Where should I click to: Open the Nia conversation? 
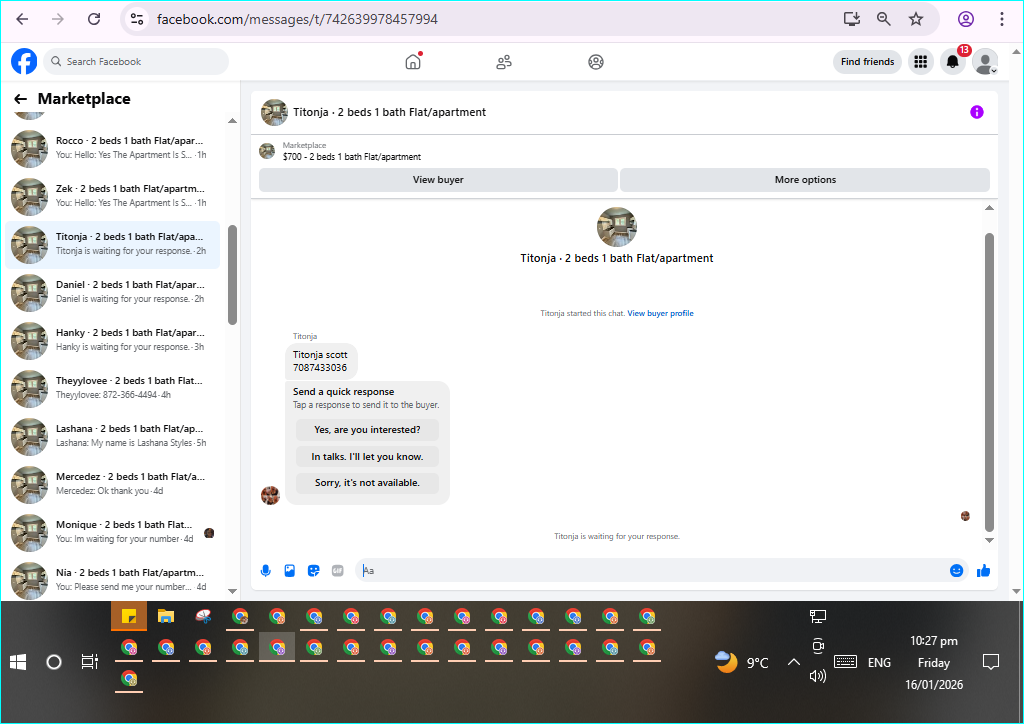tap(112, 580)
